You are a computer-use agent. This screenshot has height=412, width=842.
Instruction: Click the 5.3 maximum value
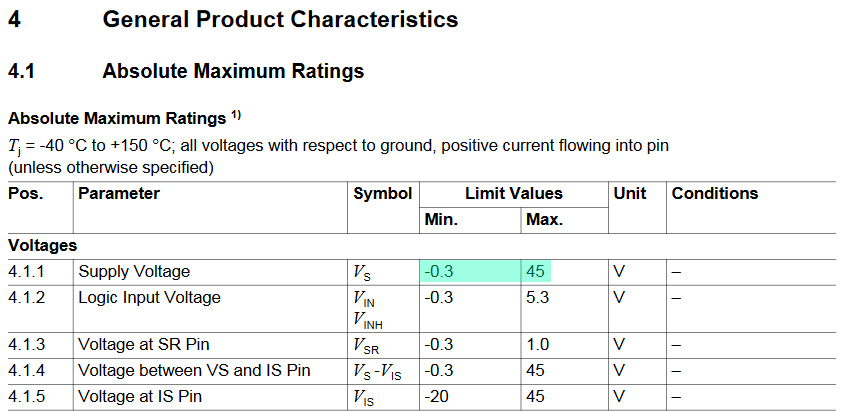pyautogui.click(x=537, y=297)
